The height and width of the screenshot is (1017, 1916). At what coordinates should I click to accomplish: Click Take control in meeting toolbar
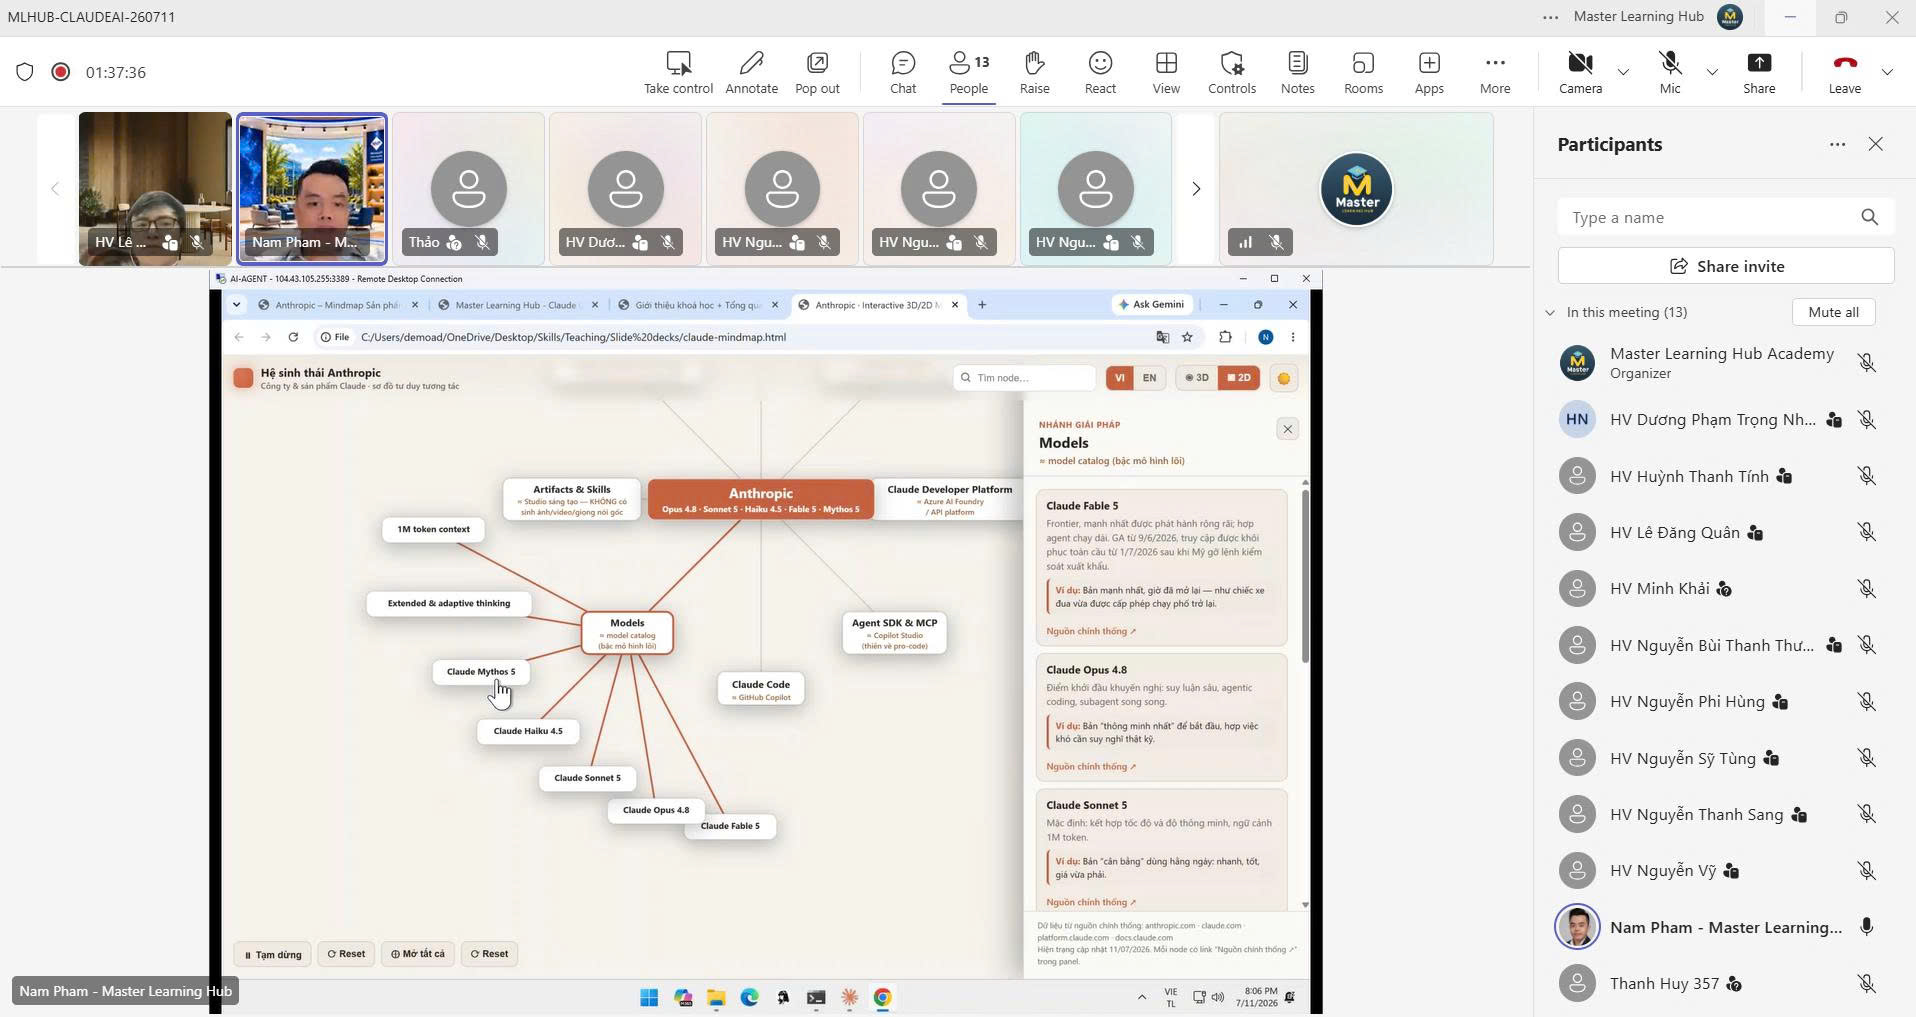[678, 73]
